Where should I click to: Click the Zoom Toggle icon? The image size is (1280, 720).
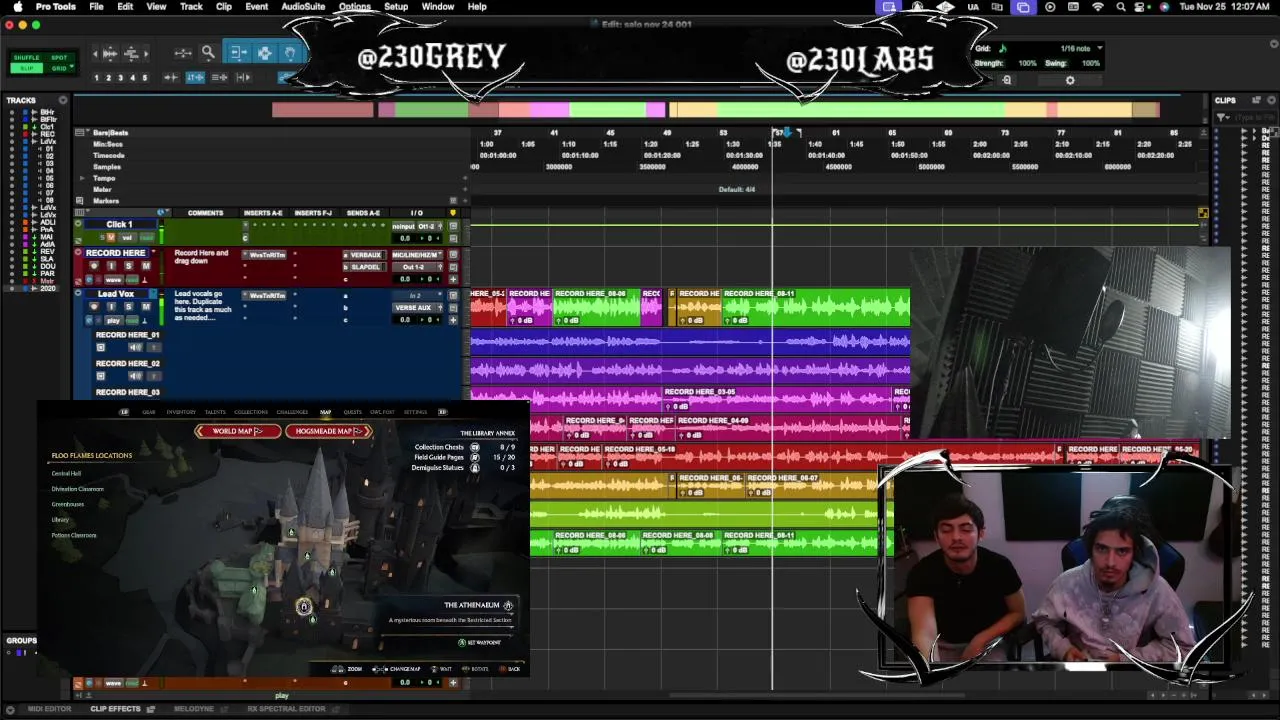183,53
